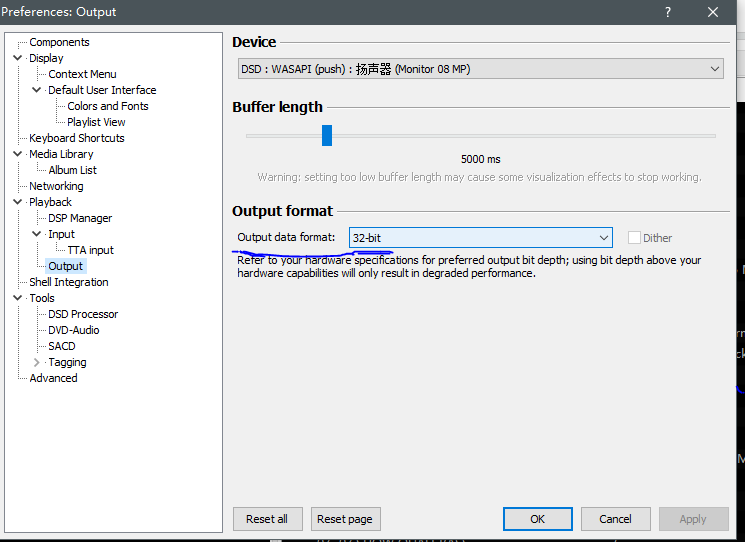Select the Advanced preferences page

[x=53, y=378]
